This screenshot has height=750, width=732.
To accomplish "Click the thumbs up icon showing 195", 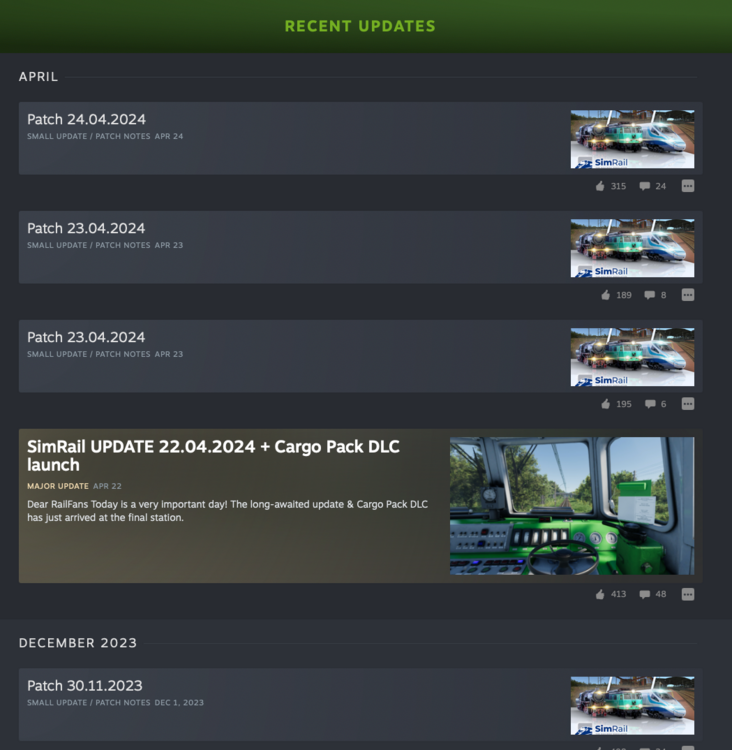I will point(606,404).
